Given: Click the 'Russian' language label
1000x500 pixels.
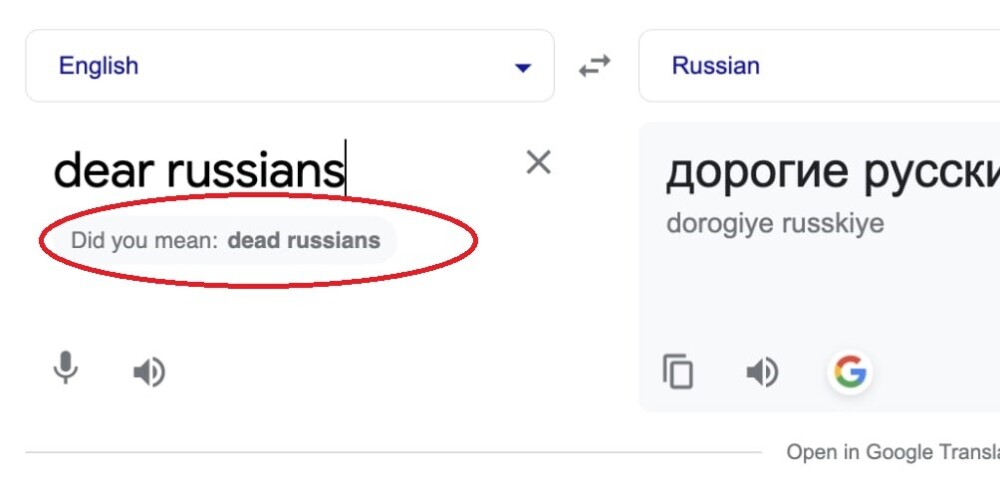Looking at the screenshot, I should pyautogui.click(x=716, y=66).
